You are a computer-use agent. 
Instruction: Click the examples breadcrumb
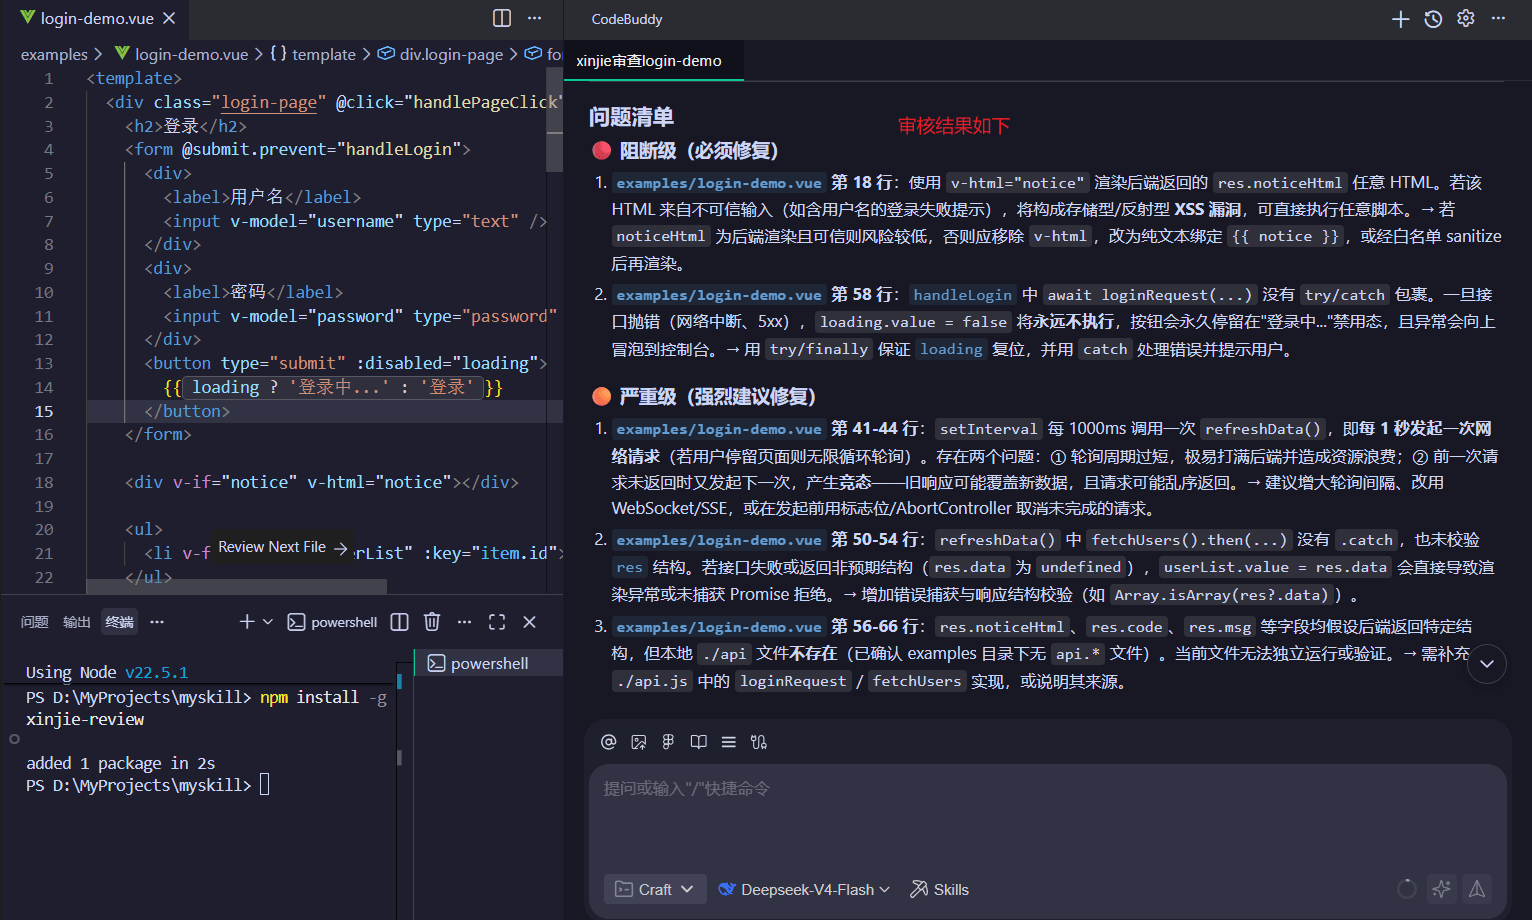(54, 54)
